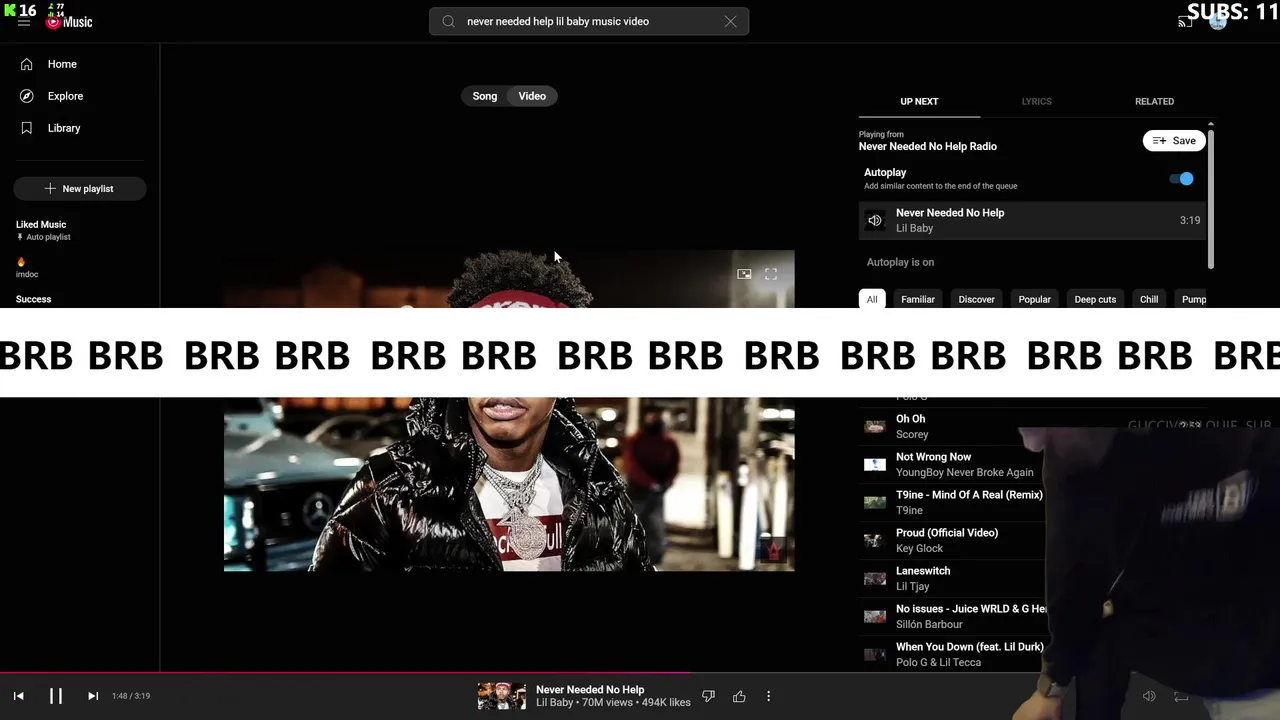1280x720 pixels.
Task: Click the cast to device icon
Action: [1185, 22]
